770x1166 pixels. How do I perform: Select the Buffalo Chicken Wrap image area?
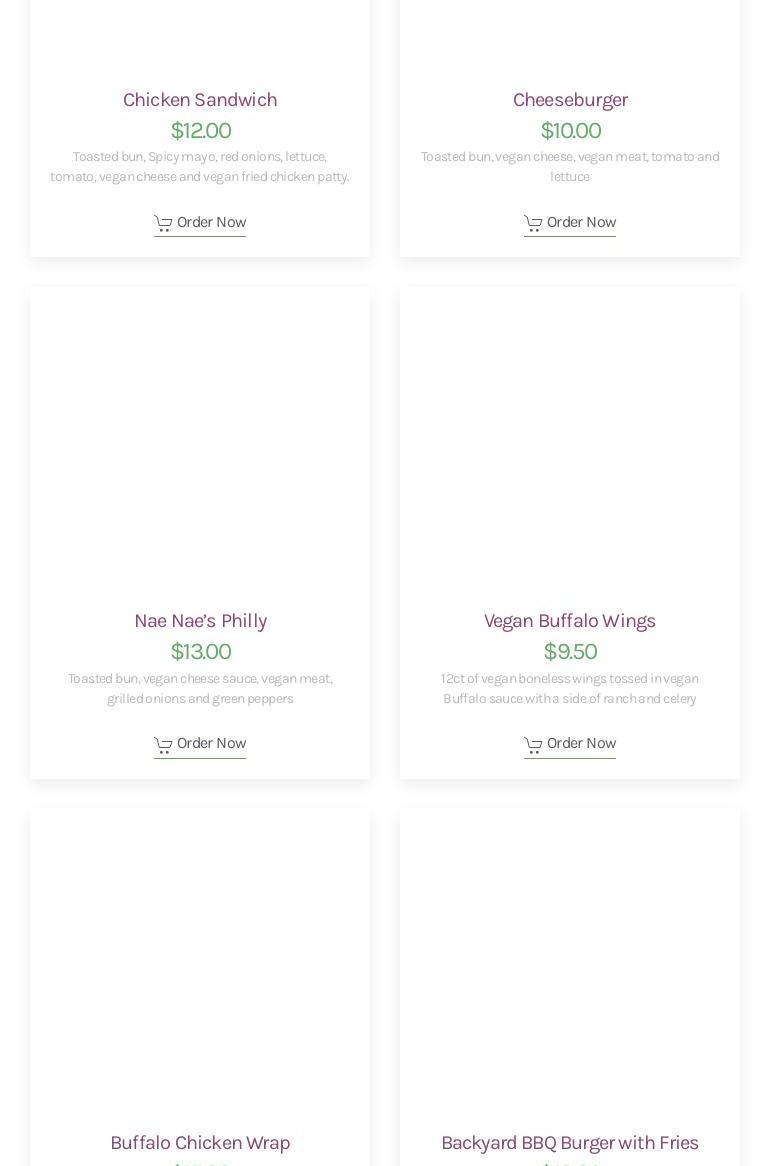coord(200,964)
